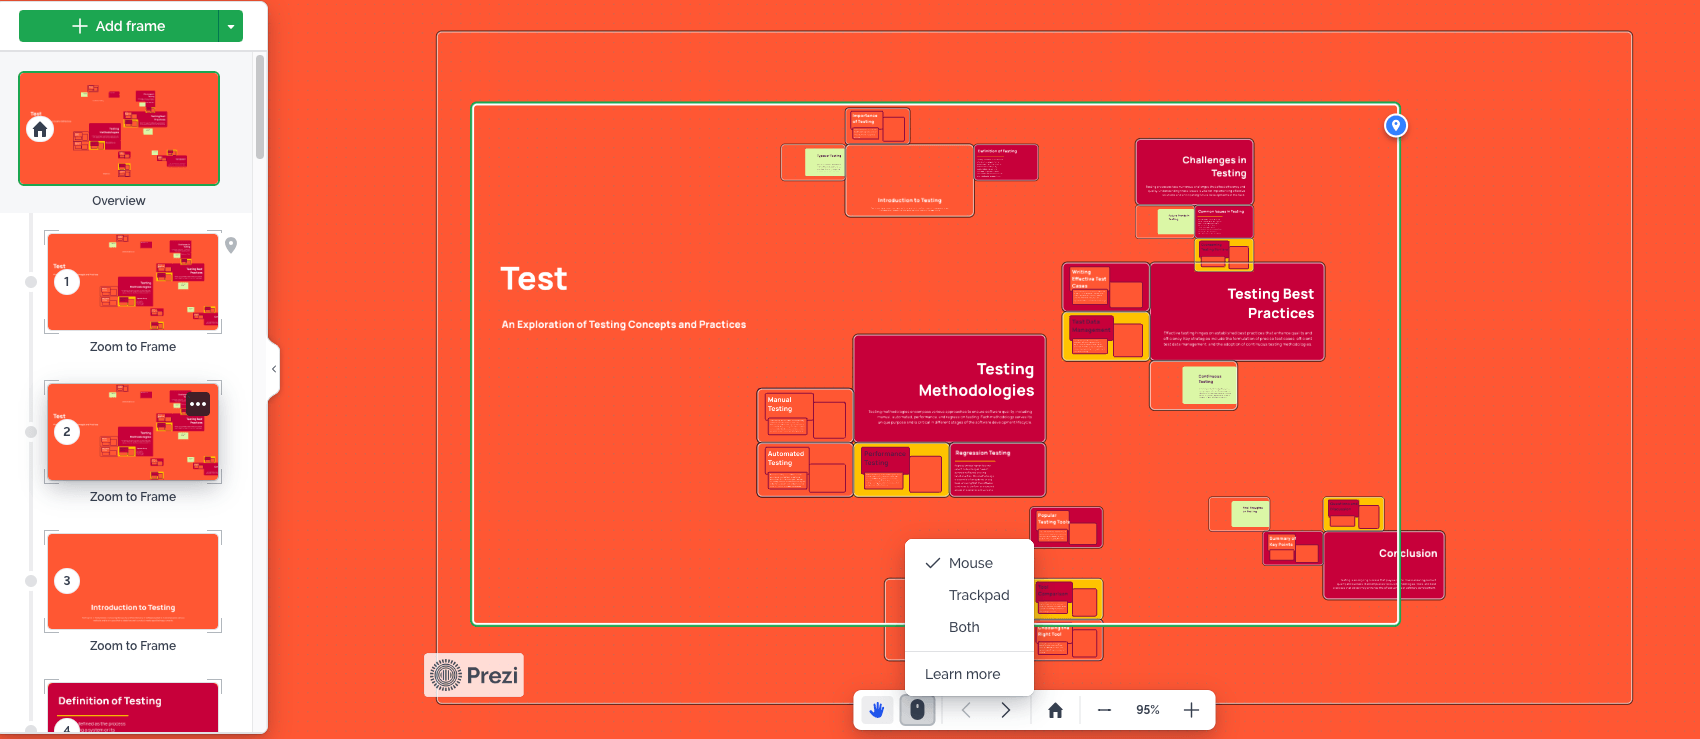1700x739 pixels.
Task: Click Learn more in the navigation menu
Action: pos(962,674)
